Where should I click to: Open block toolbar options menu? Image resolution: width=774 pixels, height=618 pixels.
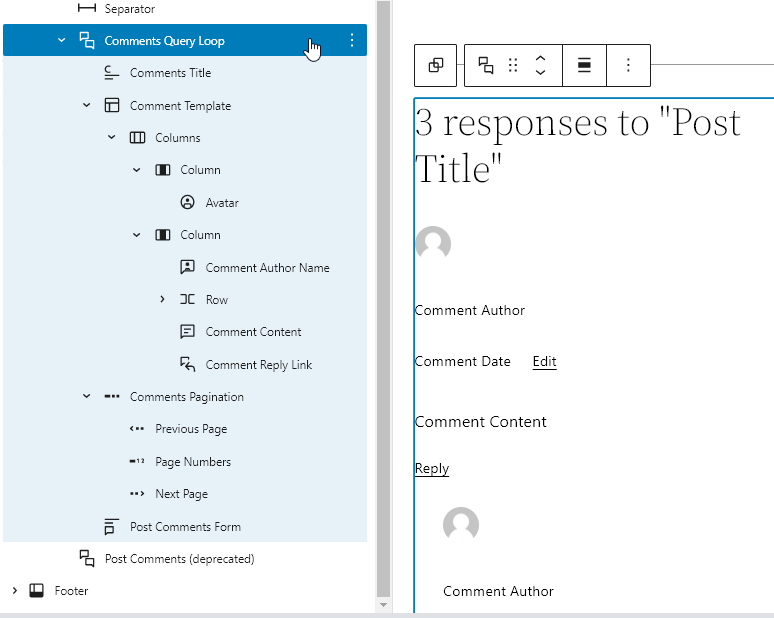[628, 65]
